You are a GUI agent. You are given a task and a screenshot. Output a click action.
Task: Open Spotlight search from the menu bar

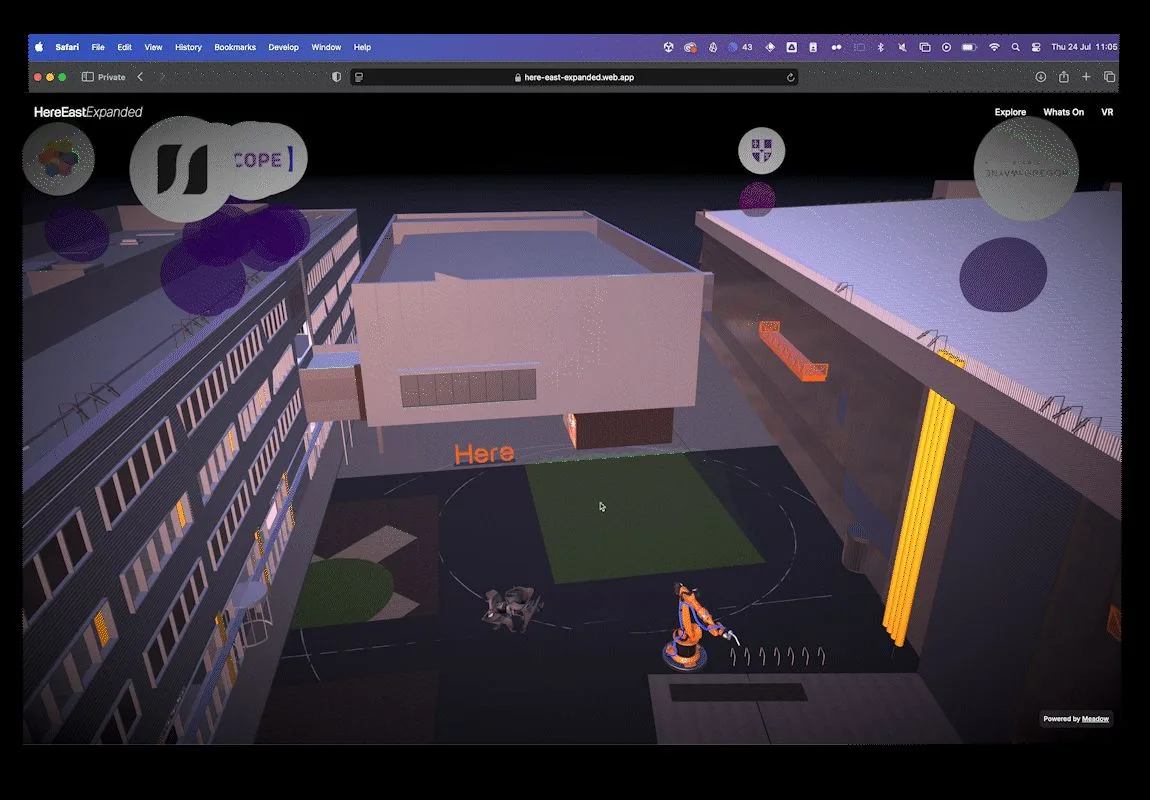[1015, 47]
